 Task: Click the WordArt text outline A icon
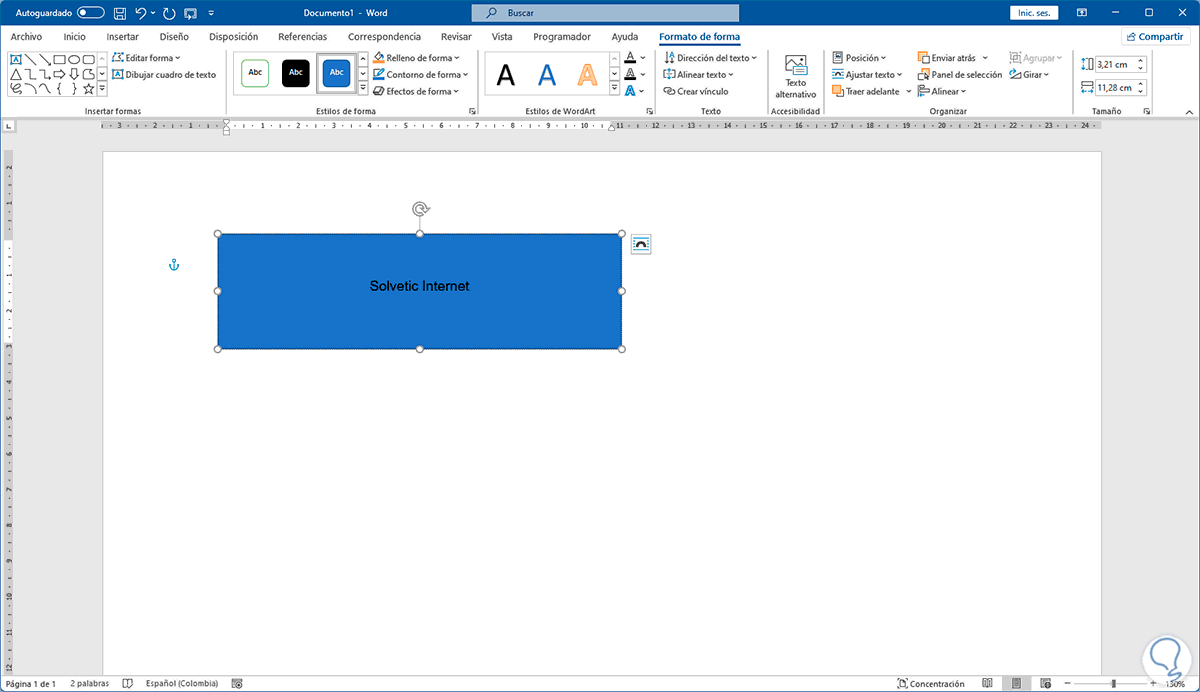tap(629, 74)
